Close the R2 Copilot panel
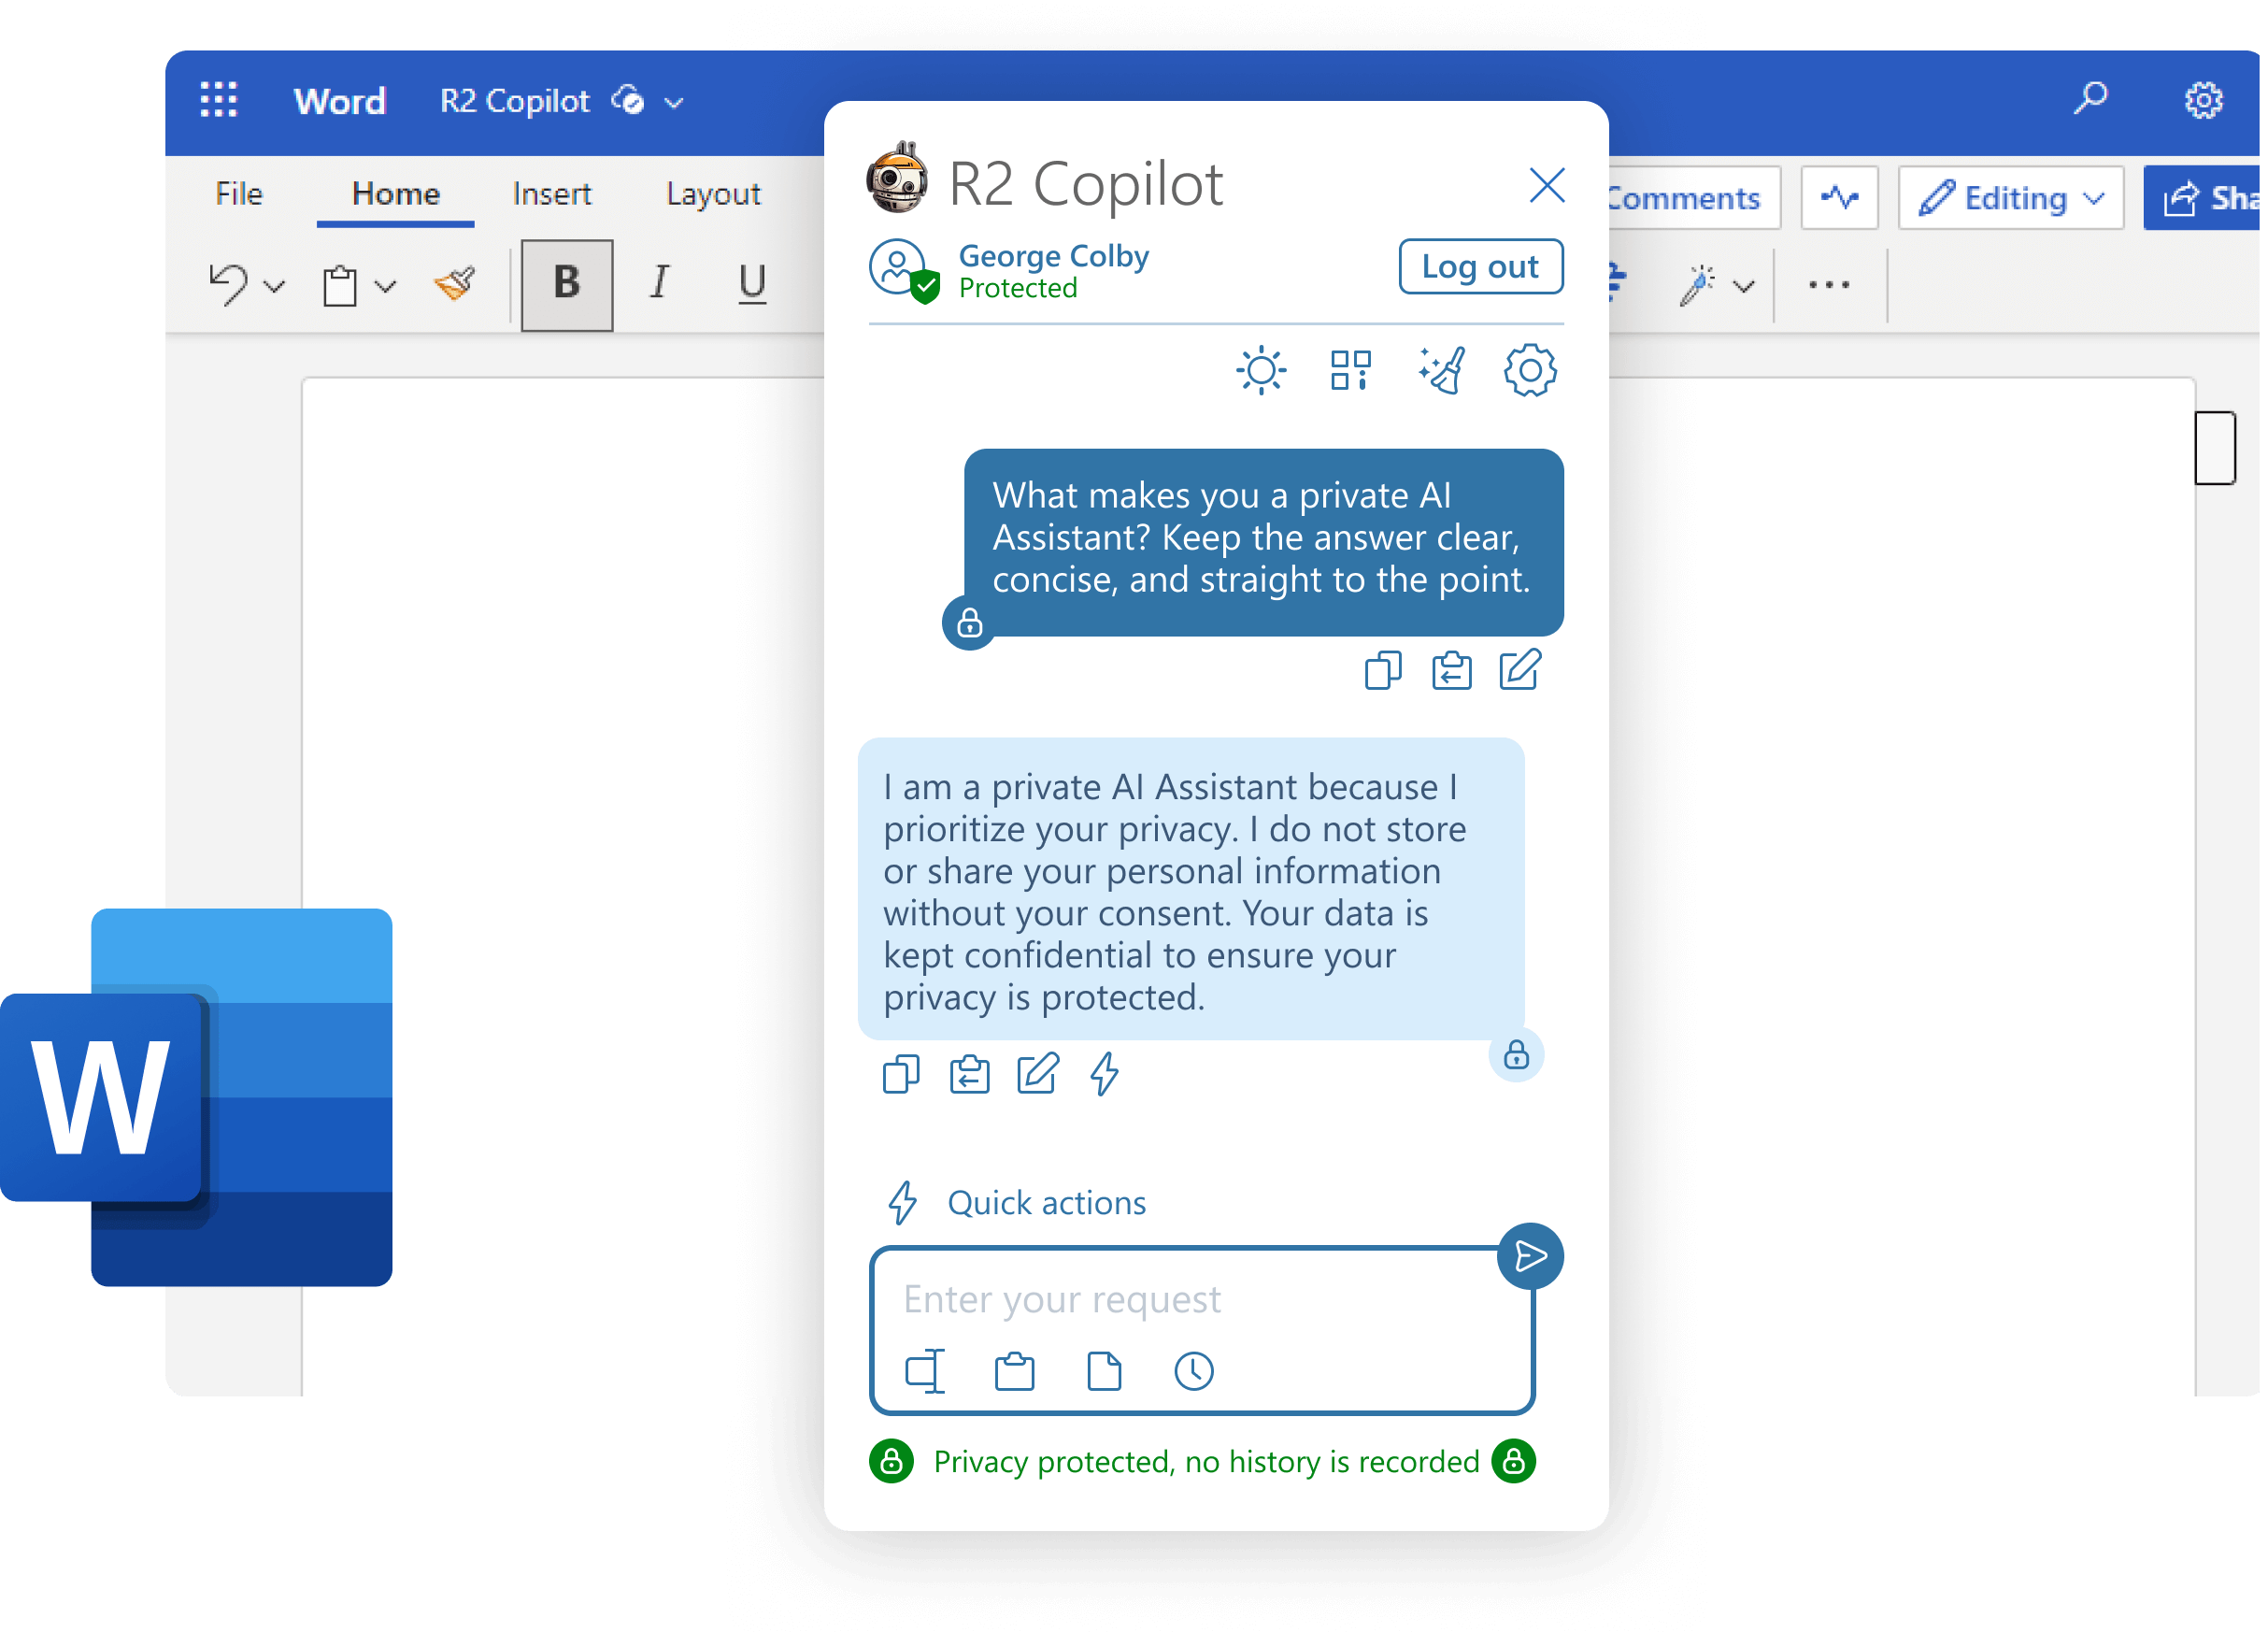2268x1632 pixels. 1547,185
